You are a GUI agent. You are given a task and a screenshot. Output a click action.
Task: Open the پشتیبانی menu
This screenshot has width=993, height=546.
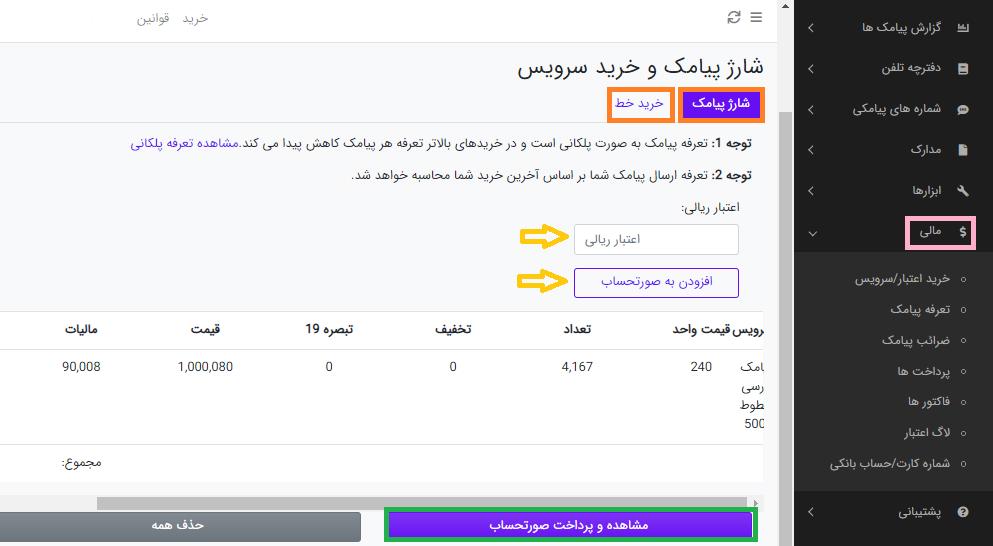919,512
